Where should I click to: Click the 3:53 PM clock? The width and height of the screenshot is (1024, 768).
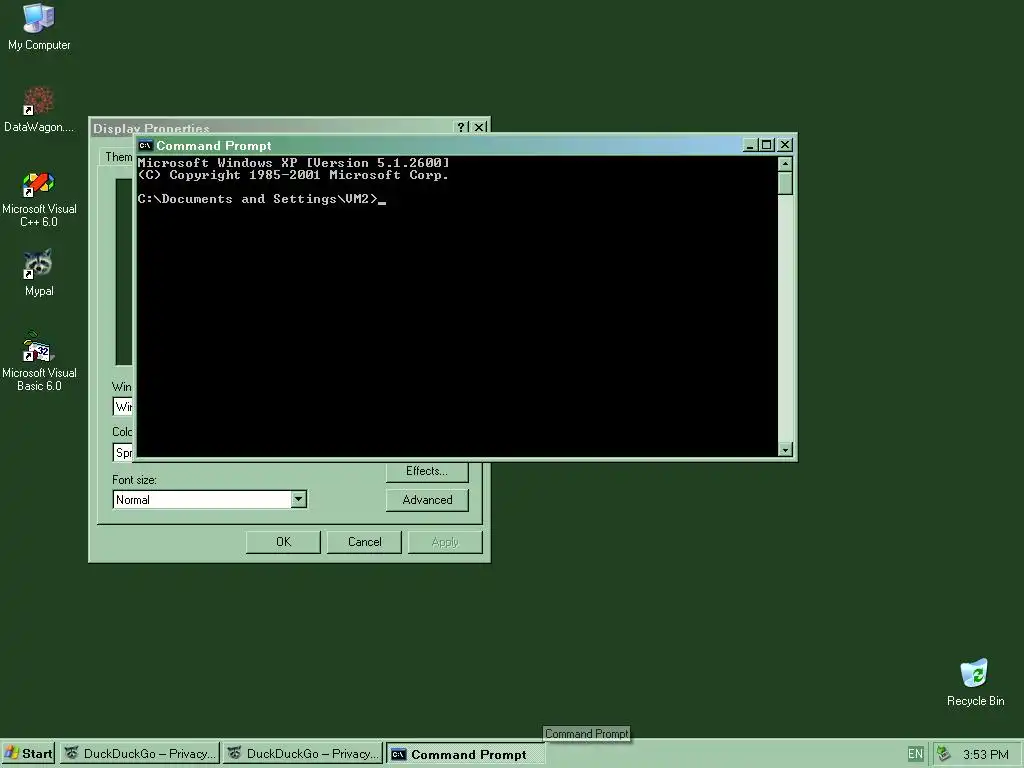pos(985,755)
